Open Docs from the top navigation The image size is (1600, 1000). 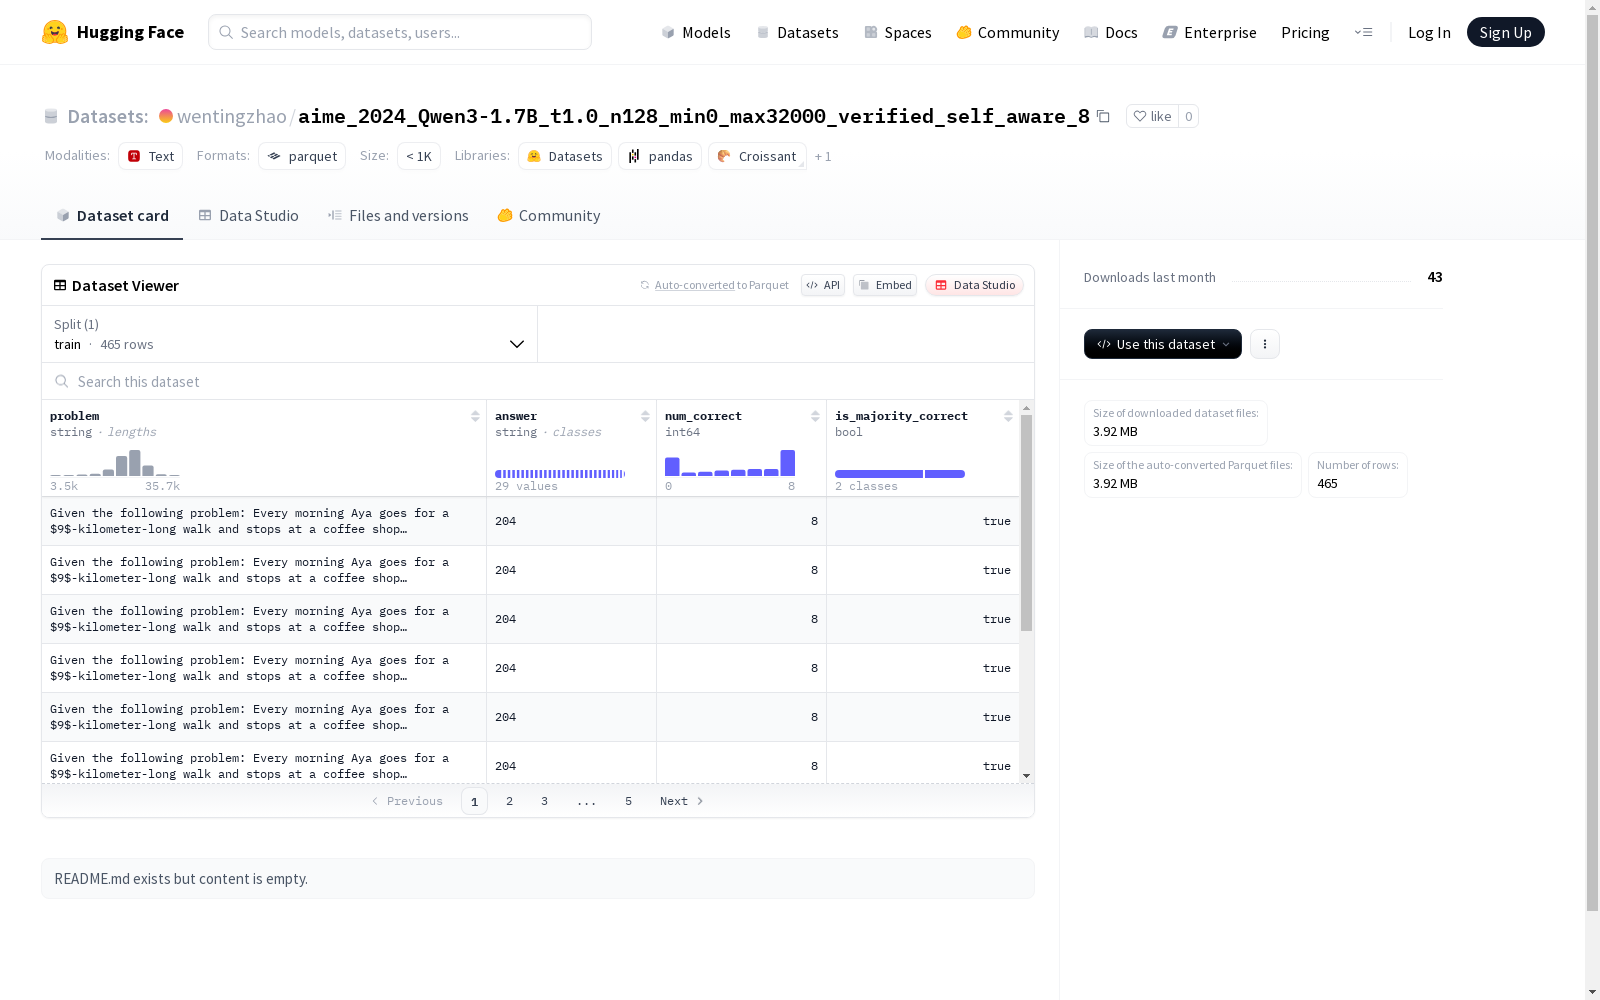[x=1111, y=32]
